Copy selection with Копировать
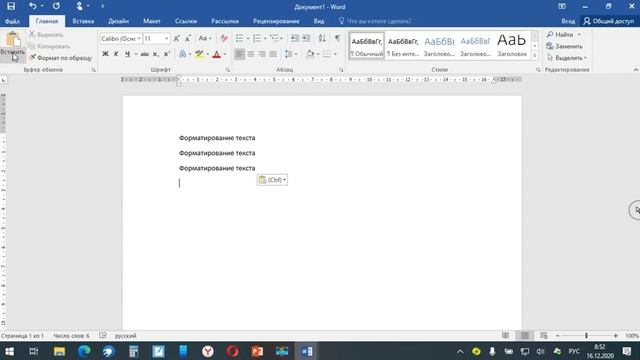640x360 pixels. [49, 46]
